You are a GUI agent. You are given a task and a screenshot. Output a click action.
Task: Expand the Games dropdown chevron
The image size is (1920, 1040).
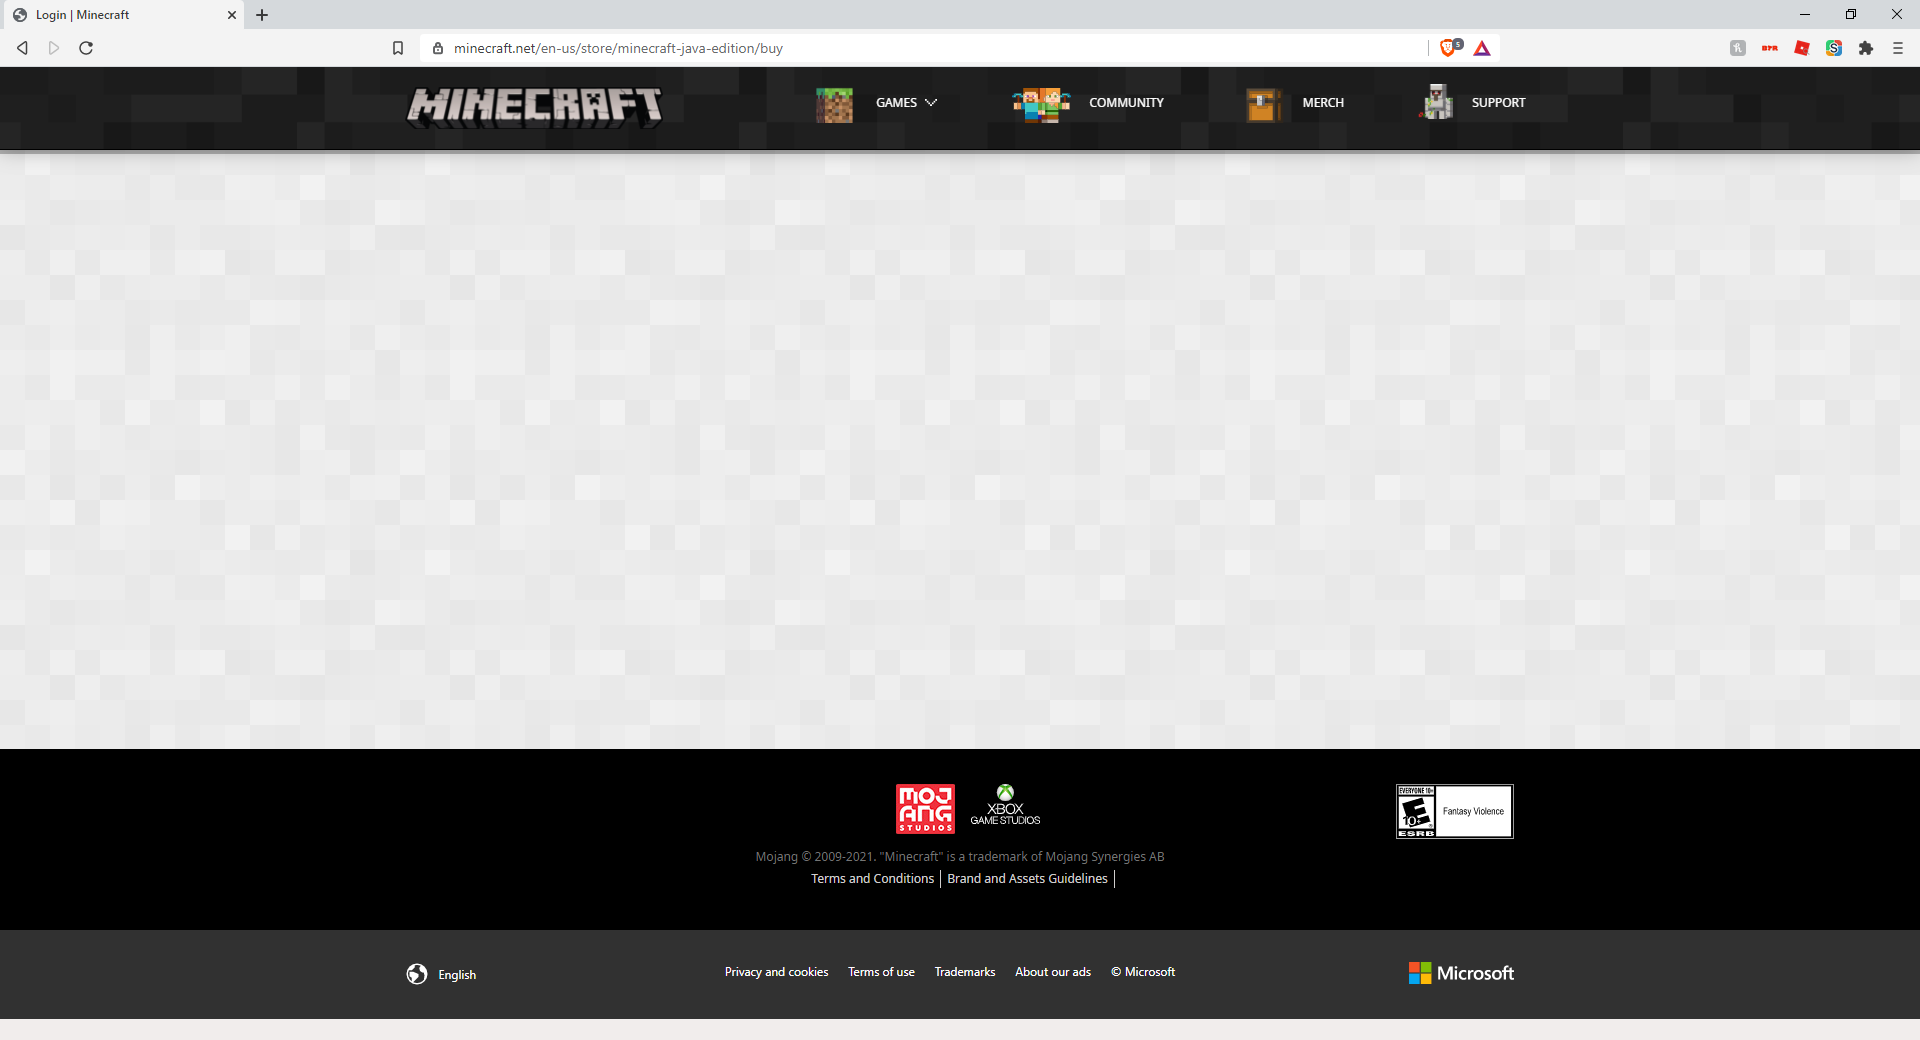[931, 103]
